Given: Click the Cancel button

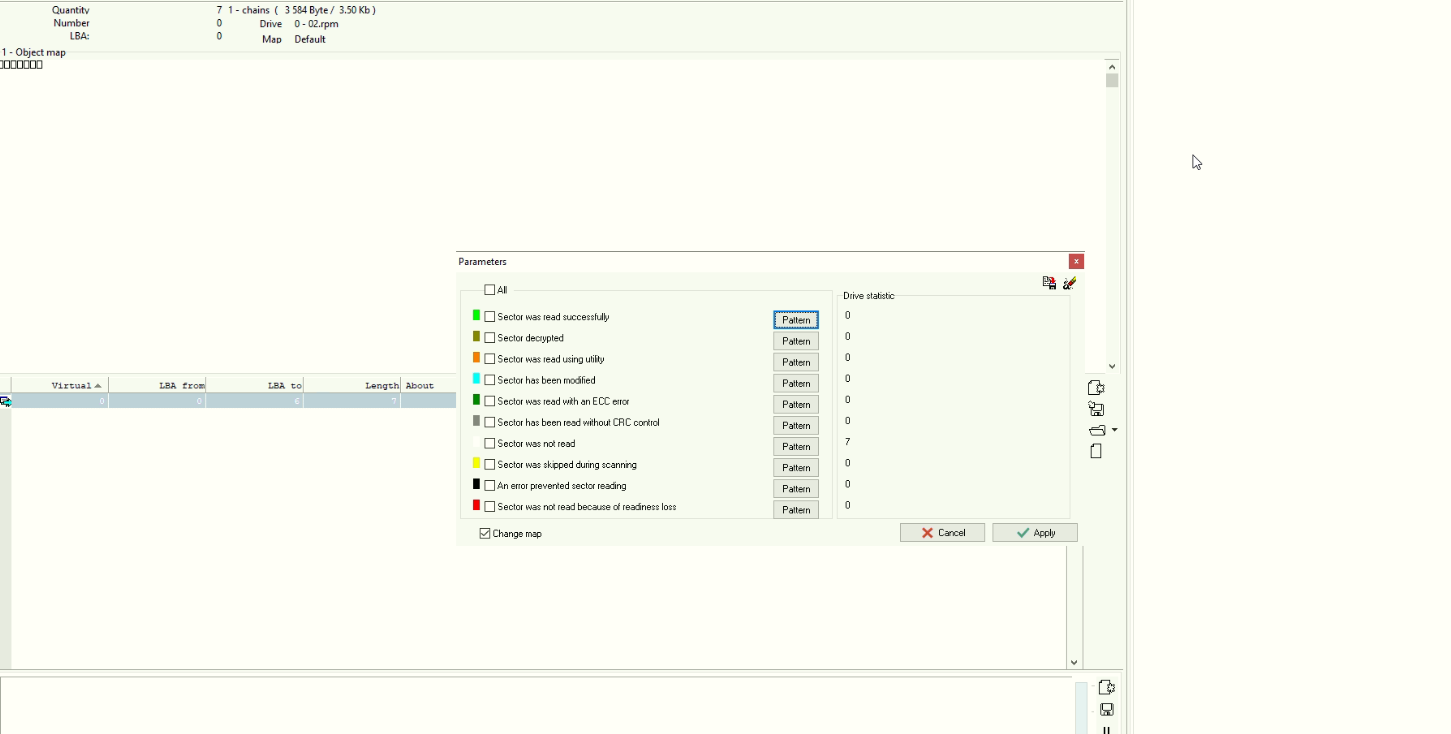Looking at the screenshot, I should click(942, 533).
